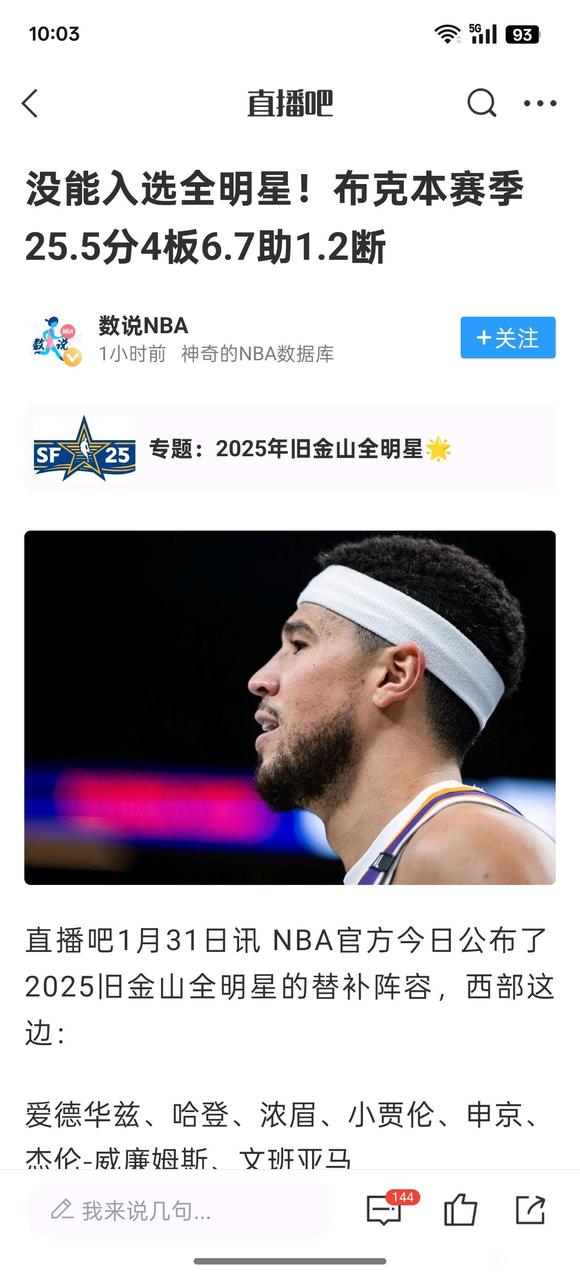This screenshot has height=1276, width=580.
Task: Open search with the magnifier icon
Action: 482,103
